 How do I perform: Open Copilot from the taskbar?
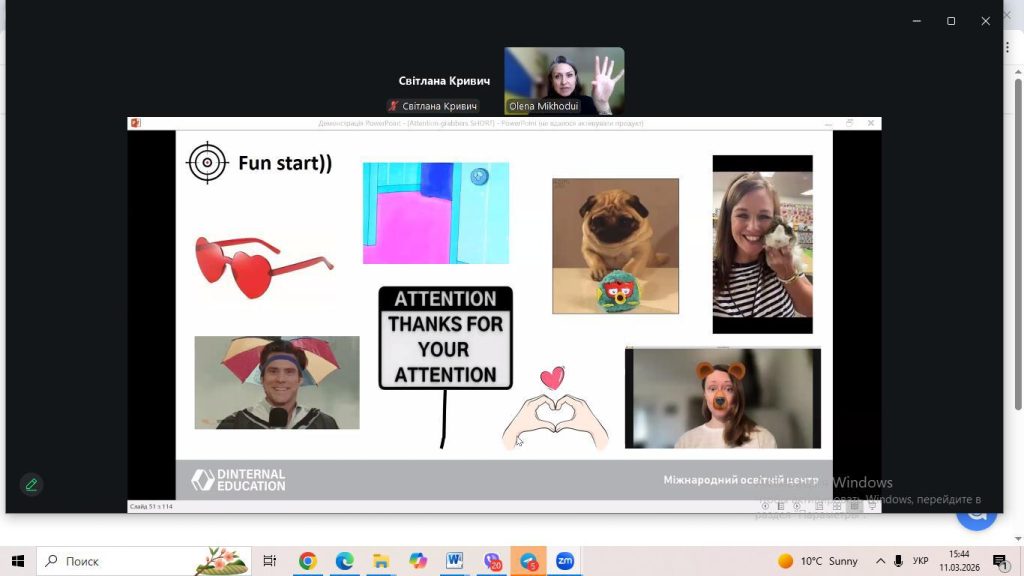tap(418, 561)
